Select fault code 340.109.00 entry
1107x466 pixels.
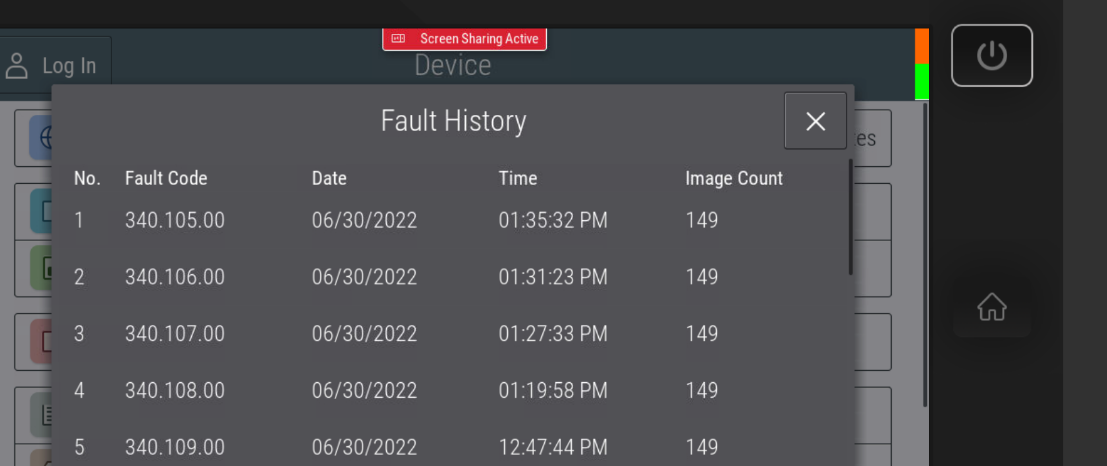[175, 447]
